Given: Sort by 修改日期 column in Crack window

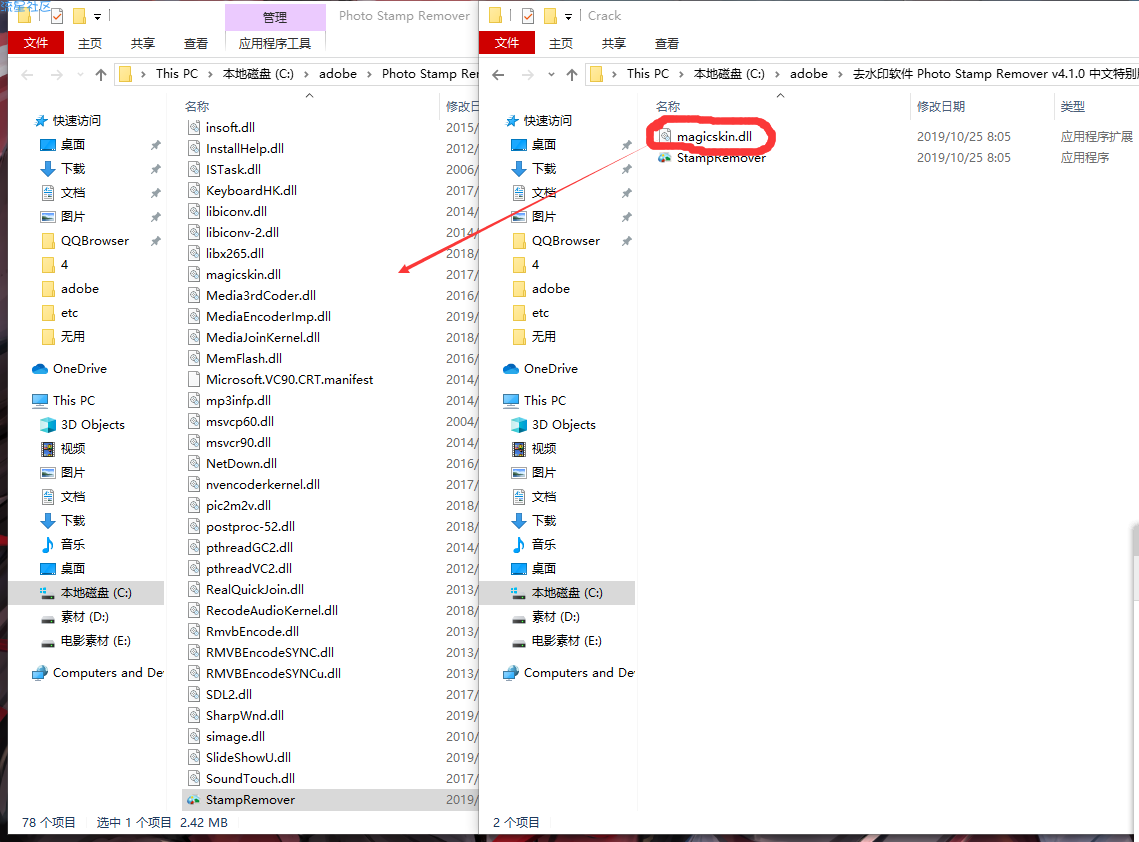Looking at the screenshot, I should pos(941,107).
